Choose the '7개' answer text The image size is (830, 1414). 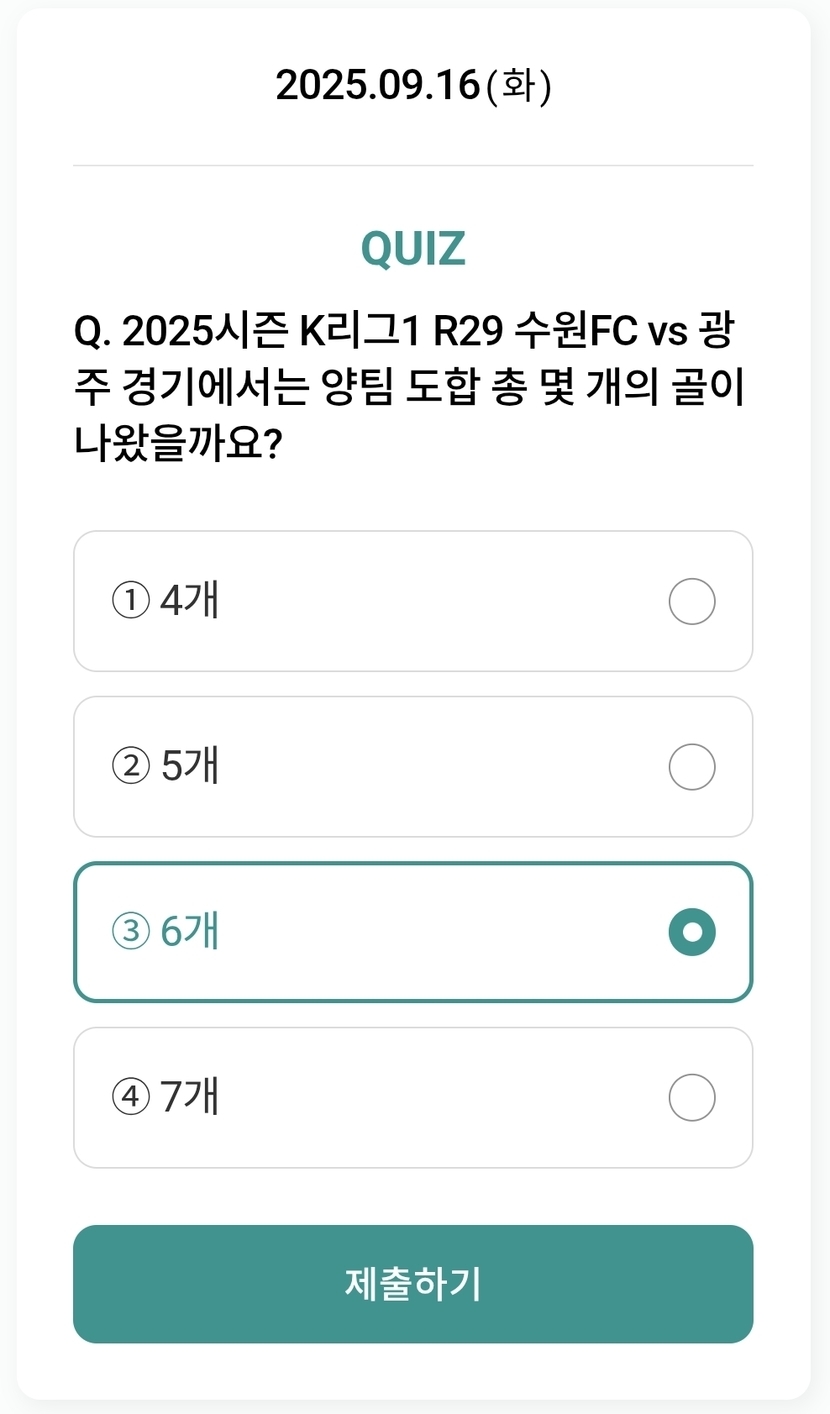click(189, 1097)
